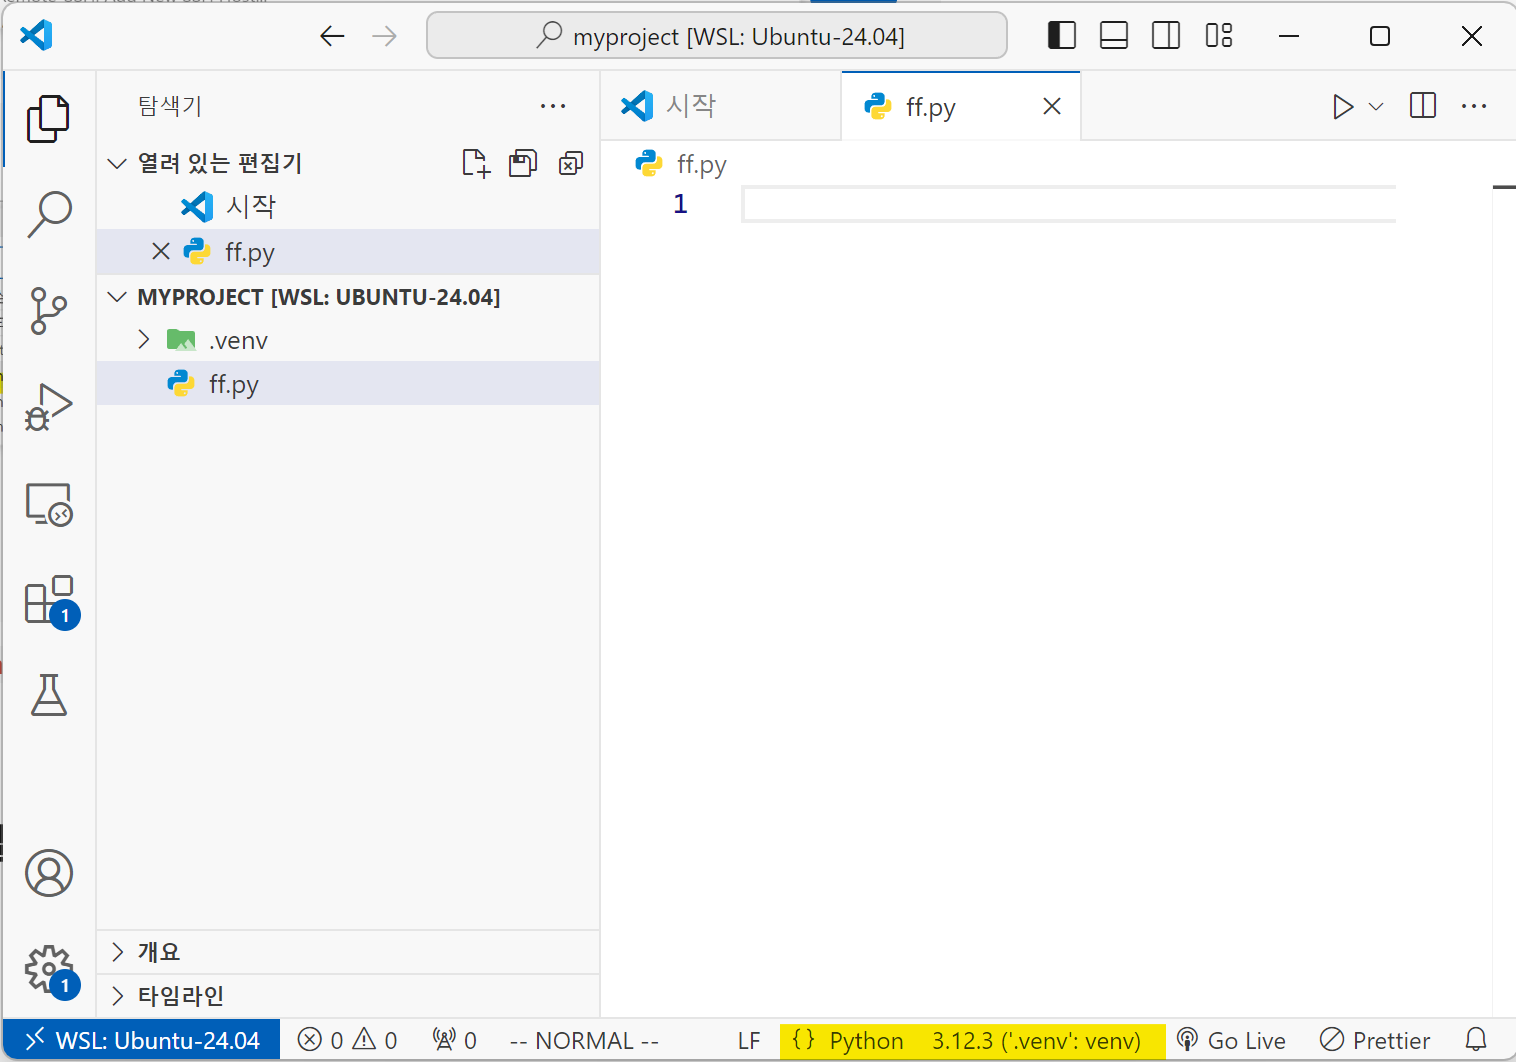Open the Source Control view

pyautogui.click(x=49, y=310)
